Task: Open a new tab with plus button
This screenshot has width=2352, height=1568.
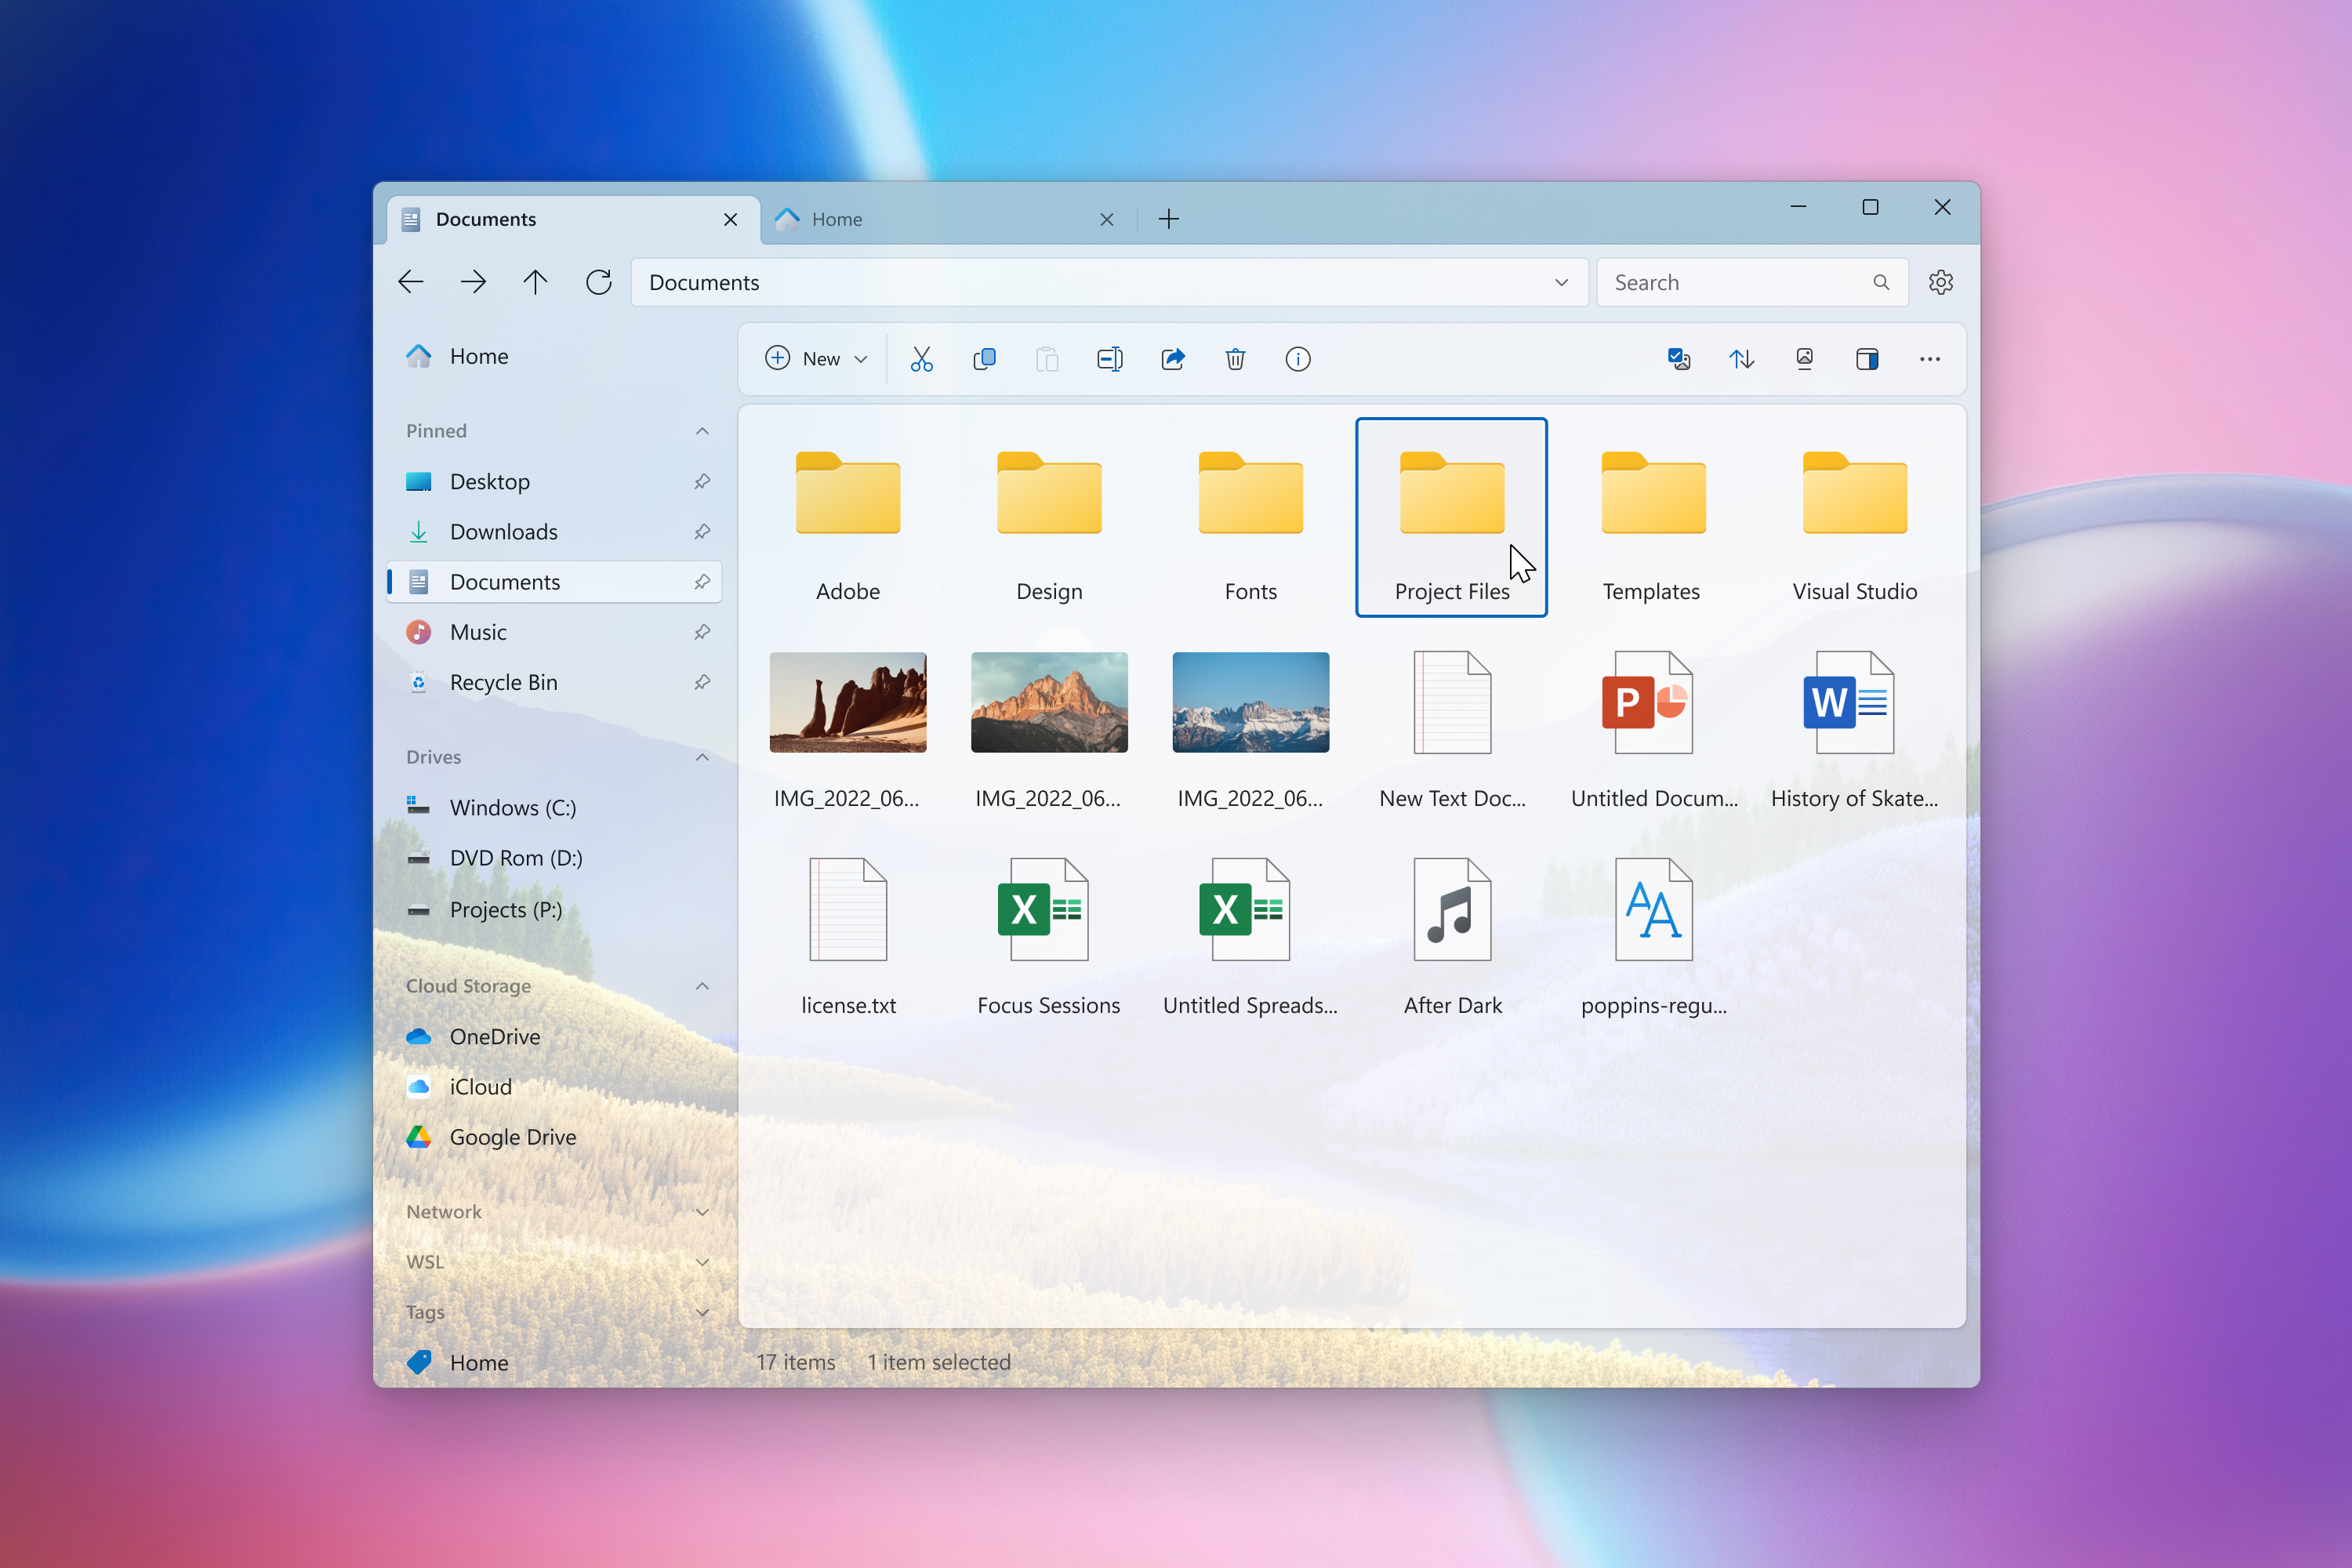Action: coord(1168,219)
